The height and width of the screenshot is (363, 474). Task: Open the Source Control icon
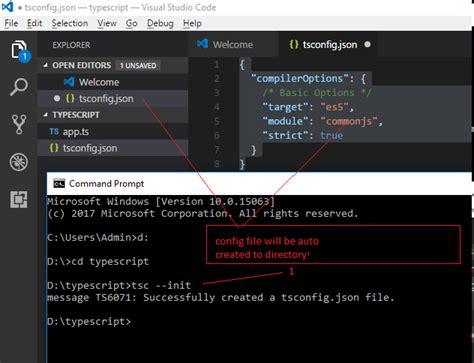click(19, 124)
